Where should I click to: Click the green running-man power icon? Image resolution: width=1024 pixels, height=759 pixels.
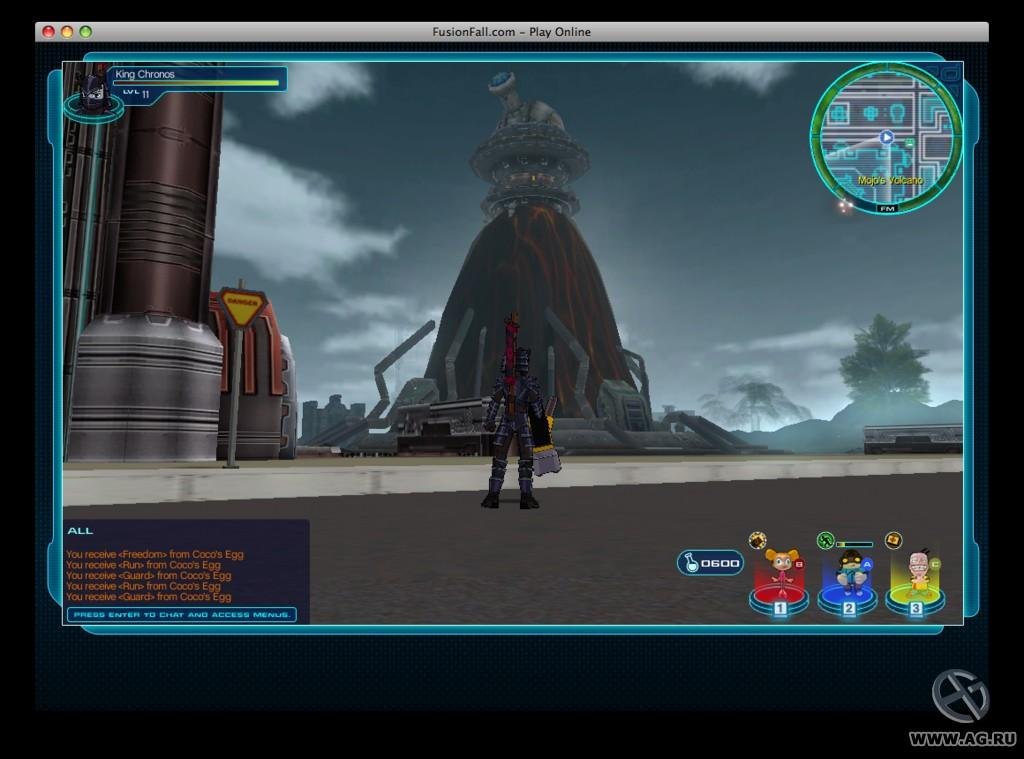click(825, 541)
